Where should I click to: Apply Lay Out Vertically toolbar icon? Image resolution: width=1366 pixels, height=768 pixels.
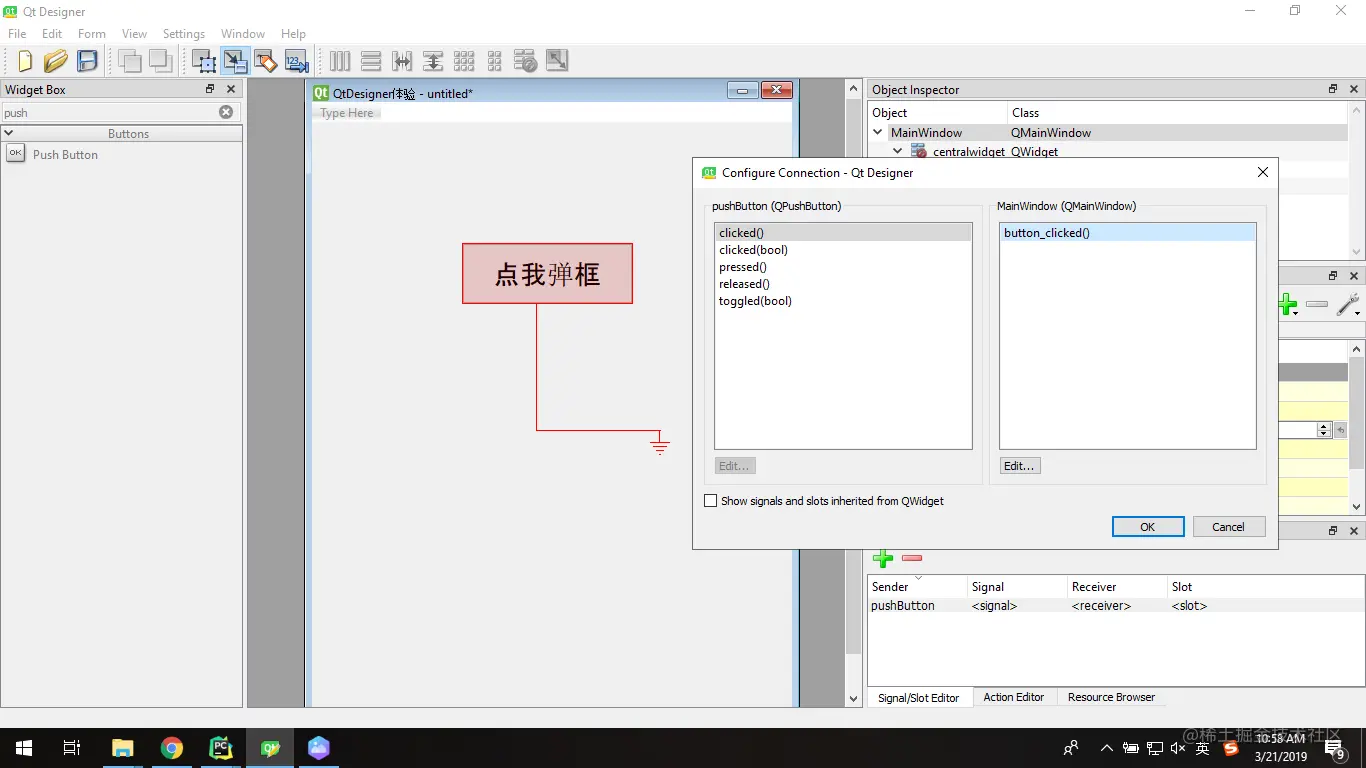click(x=371, y=61)
